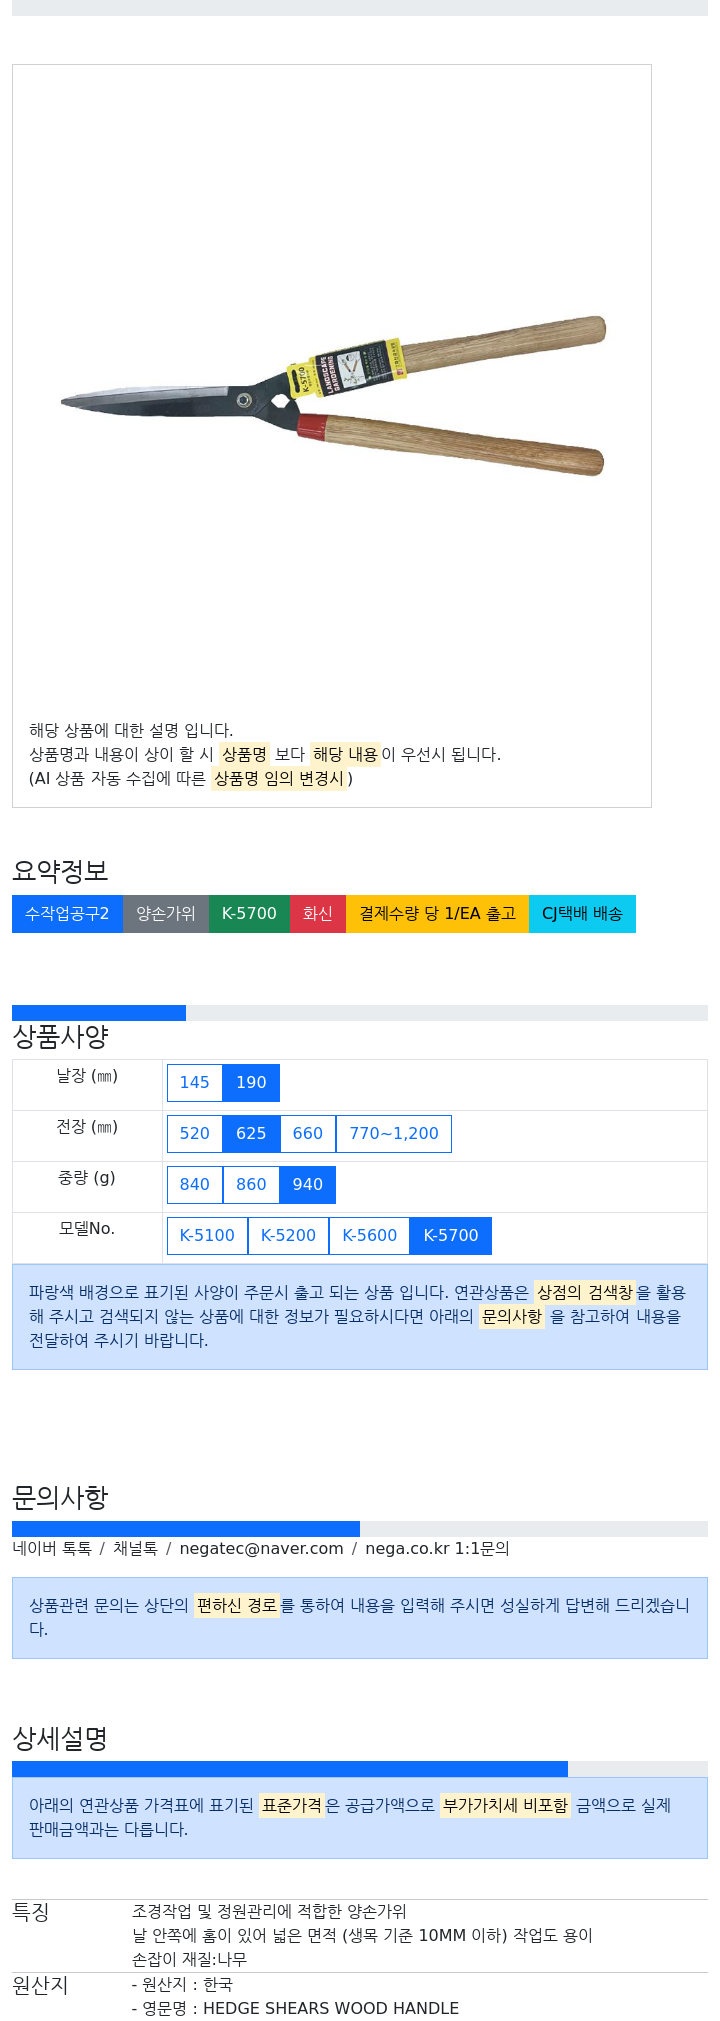The image size is (720, 2021).
Task: Select the red 화신 brand badge
Action: point(318,914)
